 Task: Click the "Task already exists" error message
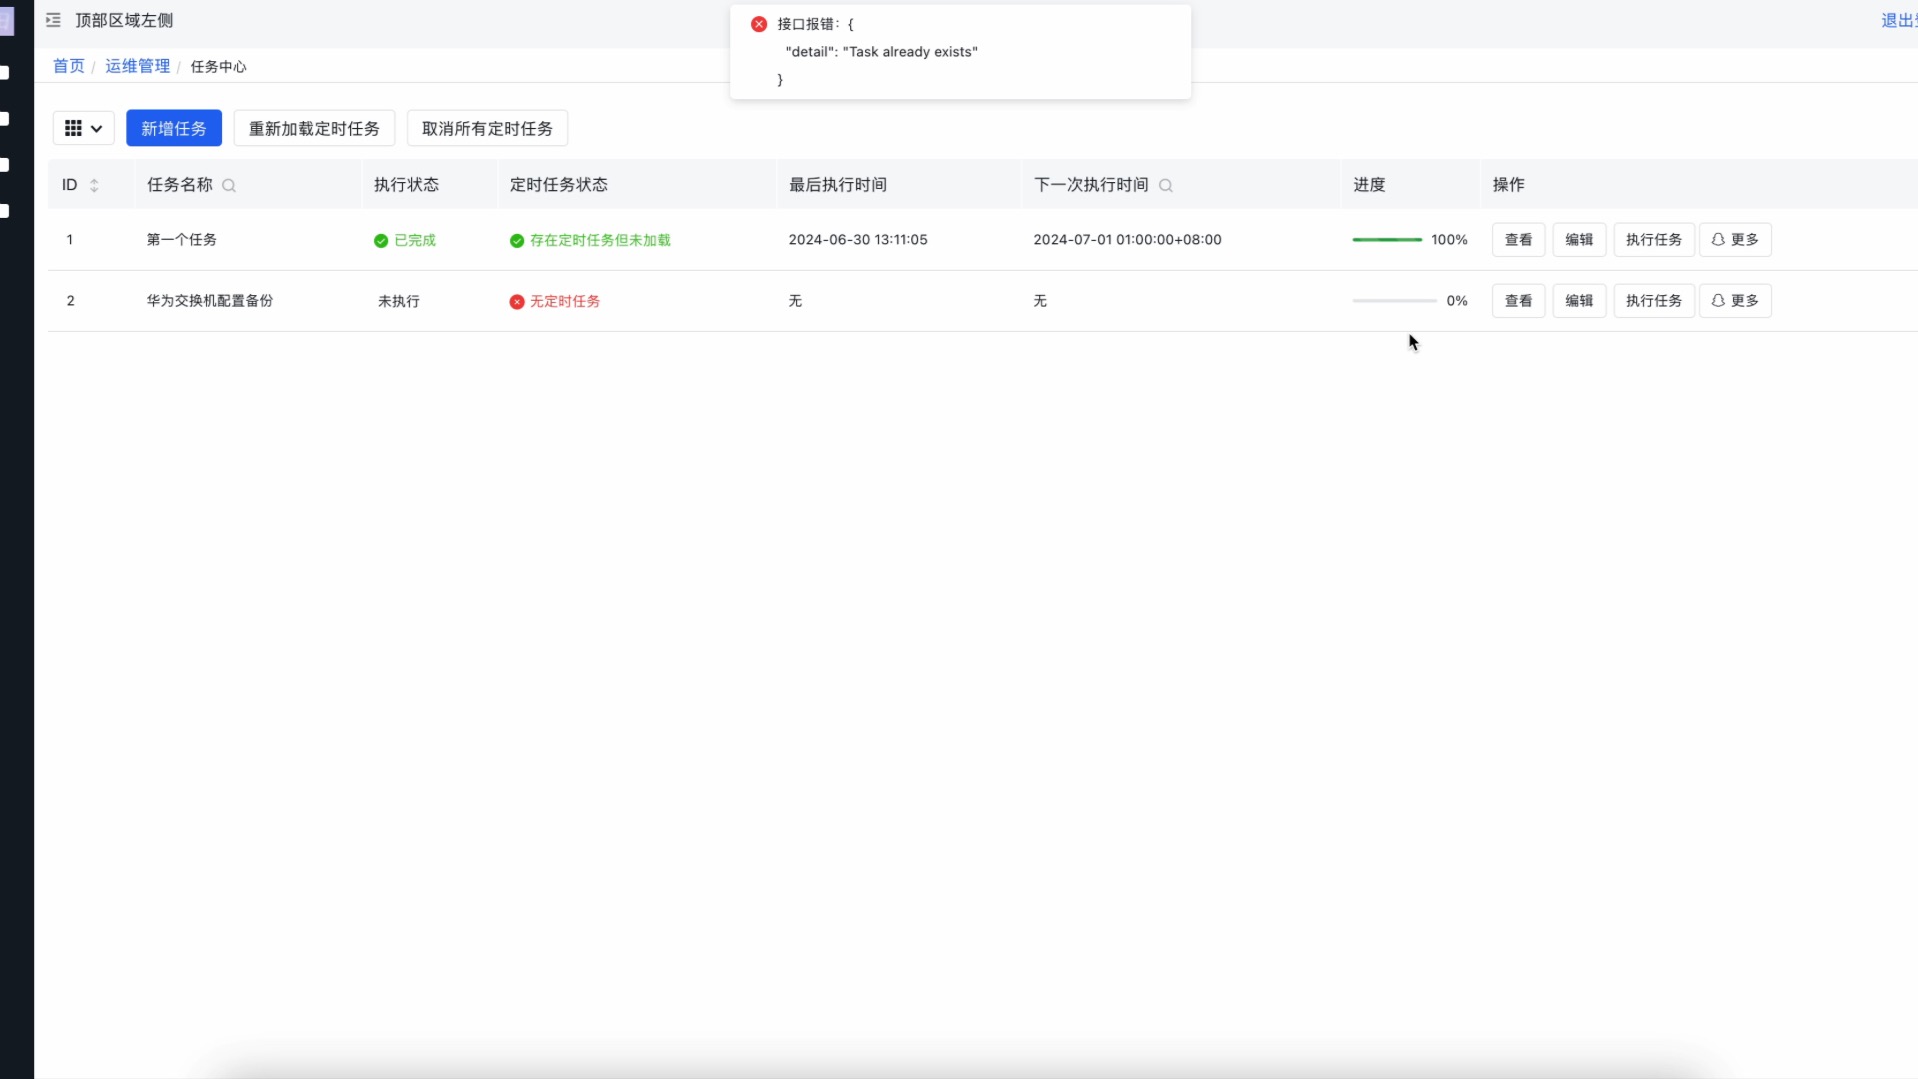882,52
